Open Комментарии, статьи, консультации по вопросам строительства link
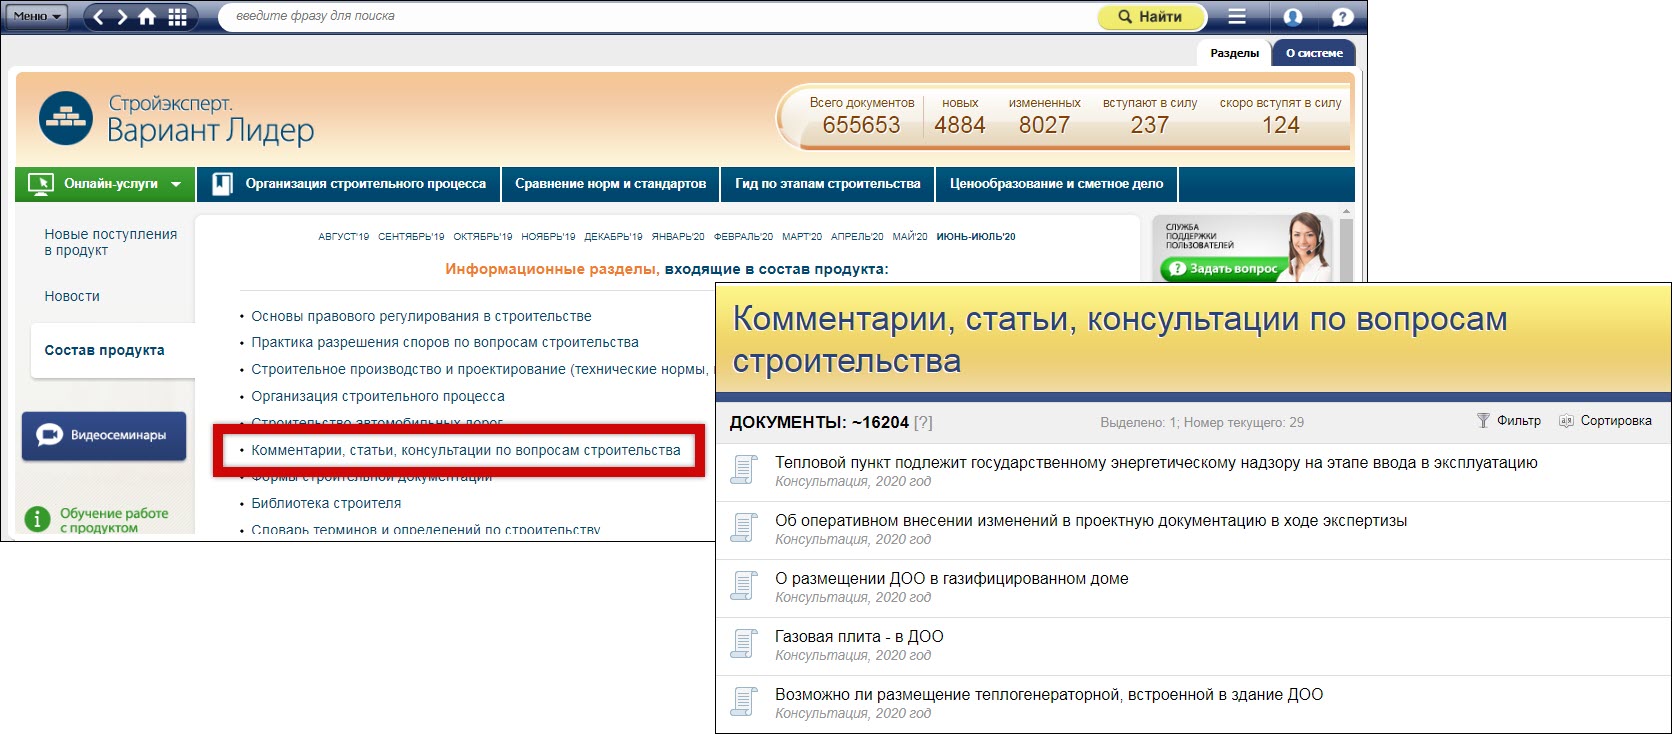Image resolution: width=1672 pixels, height=734 pixels. point(465,451)
